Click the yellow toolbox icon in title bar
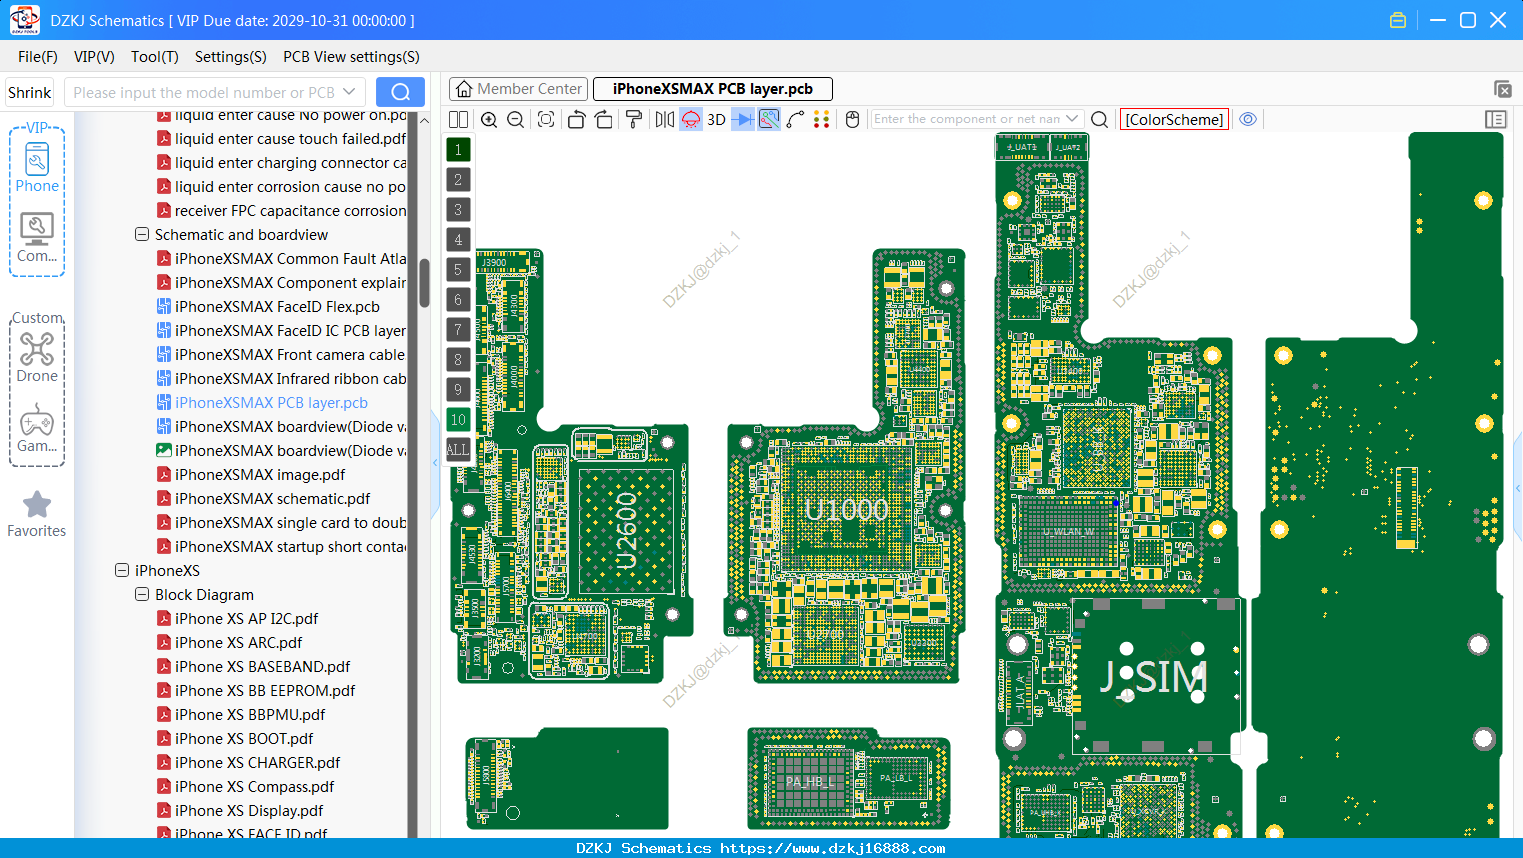This screenshot has width=1523, height=858. [x=1398, y=20]
